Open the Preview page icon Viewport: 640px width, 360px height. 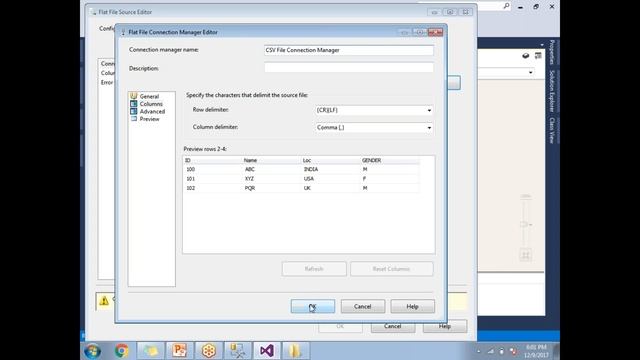point(133,119)
